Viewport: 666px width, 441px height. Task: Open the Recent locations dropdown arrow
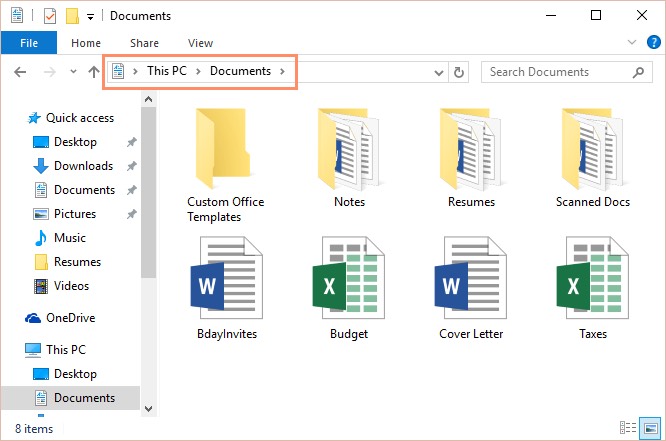[x=73, y=72]
